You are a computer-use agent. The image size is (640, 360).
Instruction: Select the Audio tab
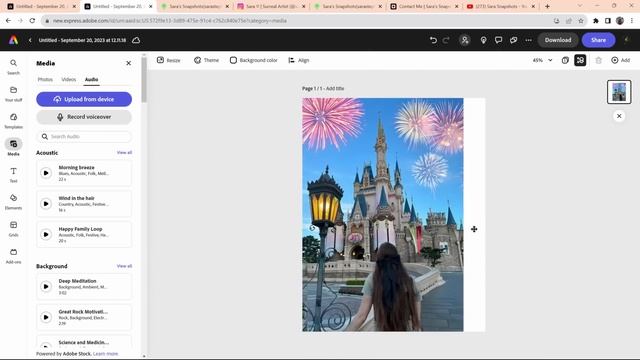point(91,80)
